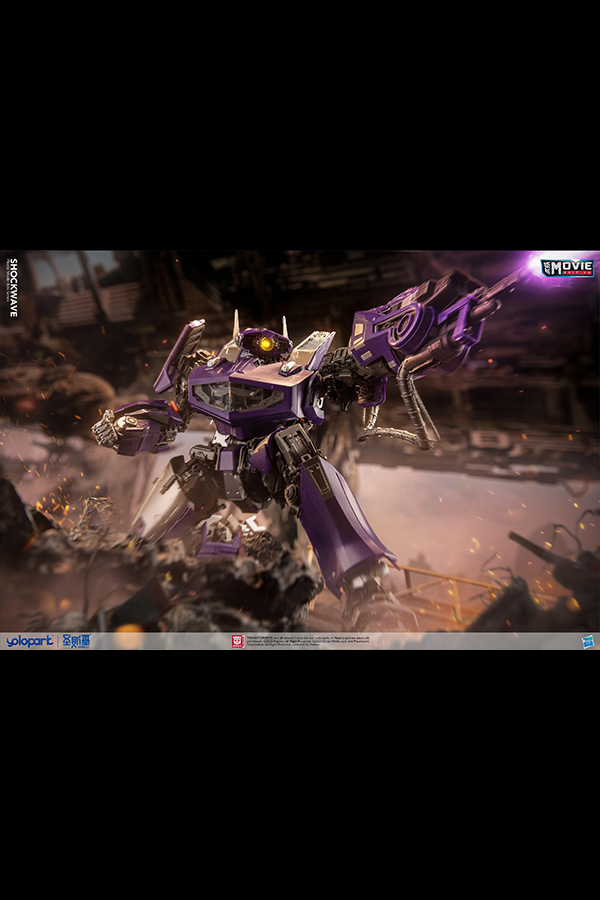Click the red Transformers faction icon
This screenshot has width=600, height=900.
(x=238, y=641)
